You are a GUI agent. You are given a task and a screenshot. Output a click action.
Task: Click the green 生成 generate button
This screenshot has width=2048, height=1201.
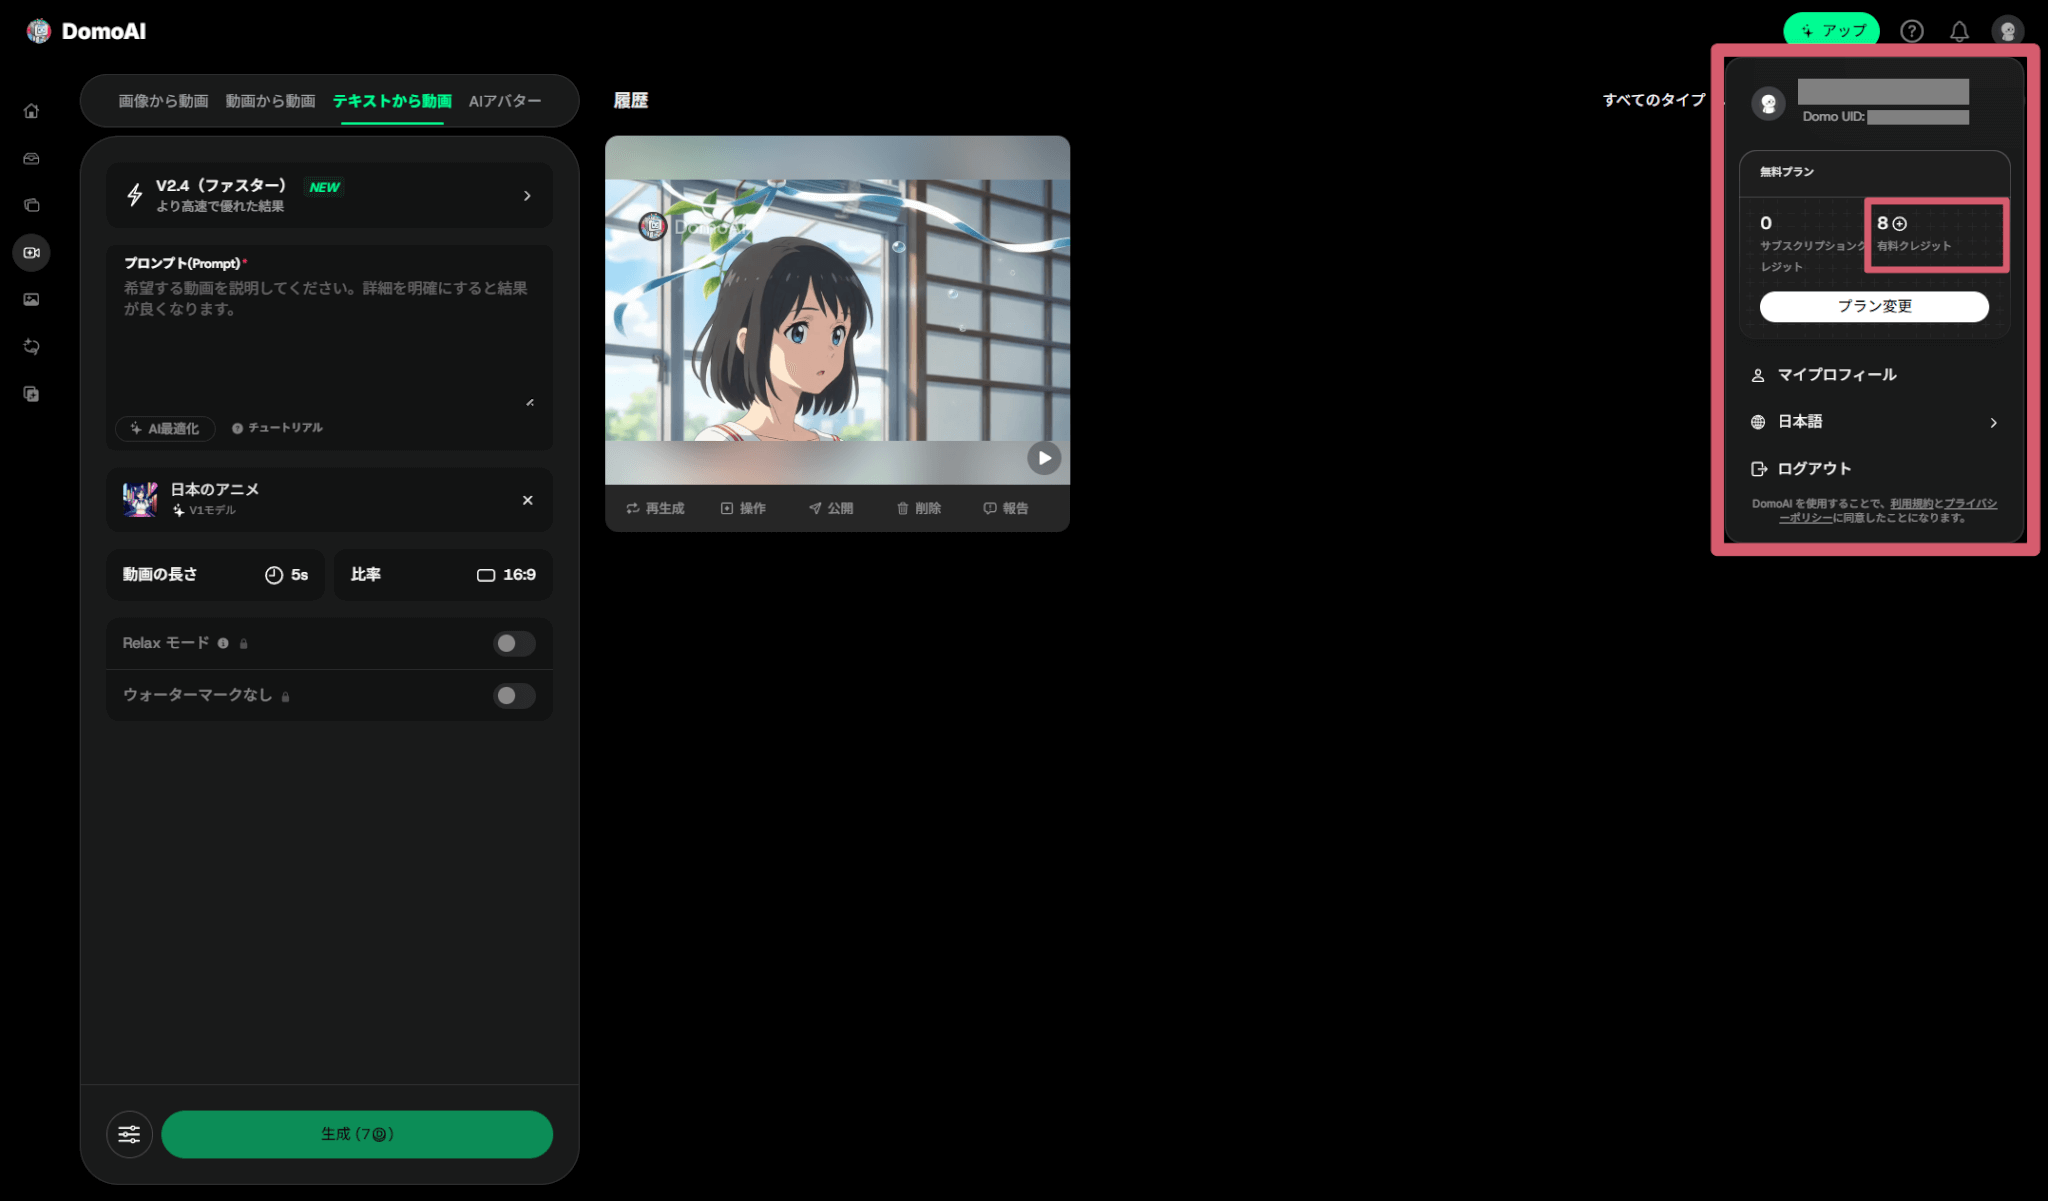(357, 1134)
